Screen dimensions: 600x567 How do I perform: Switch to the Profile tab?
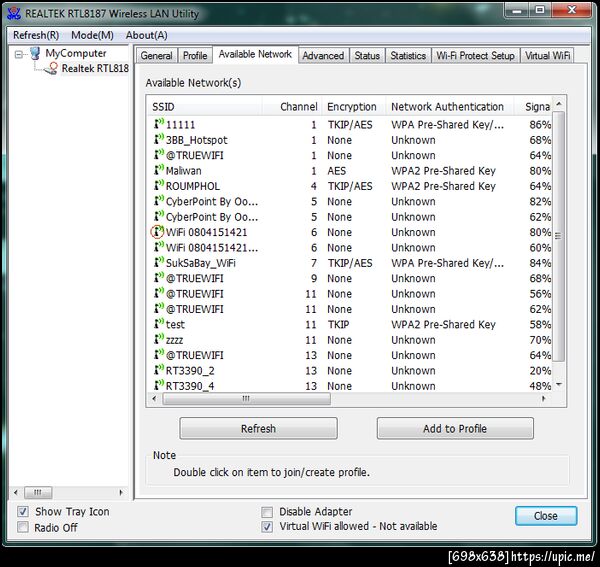click(x=195, y=56)
